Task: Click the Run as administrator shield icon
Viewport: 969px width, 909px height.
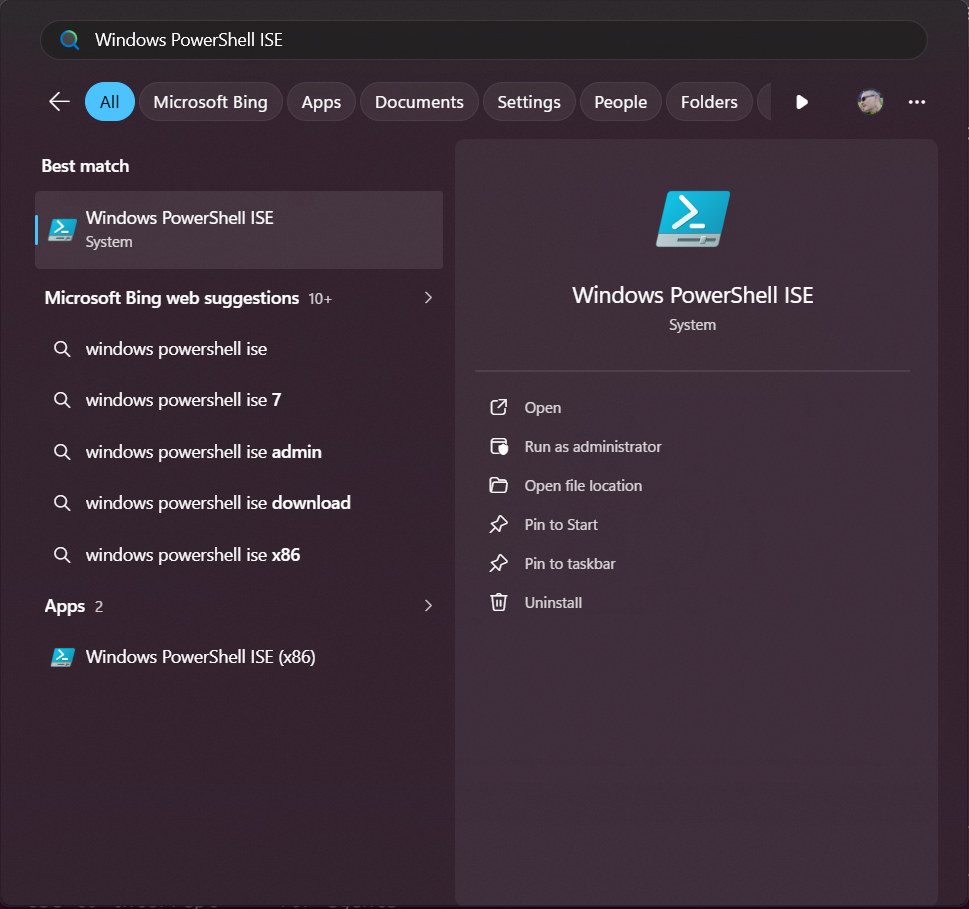Action: tap(499, 446)
